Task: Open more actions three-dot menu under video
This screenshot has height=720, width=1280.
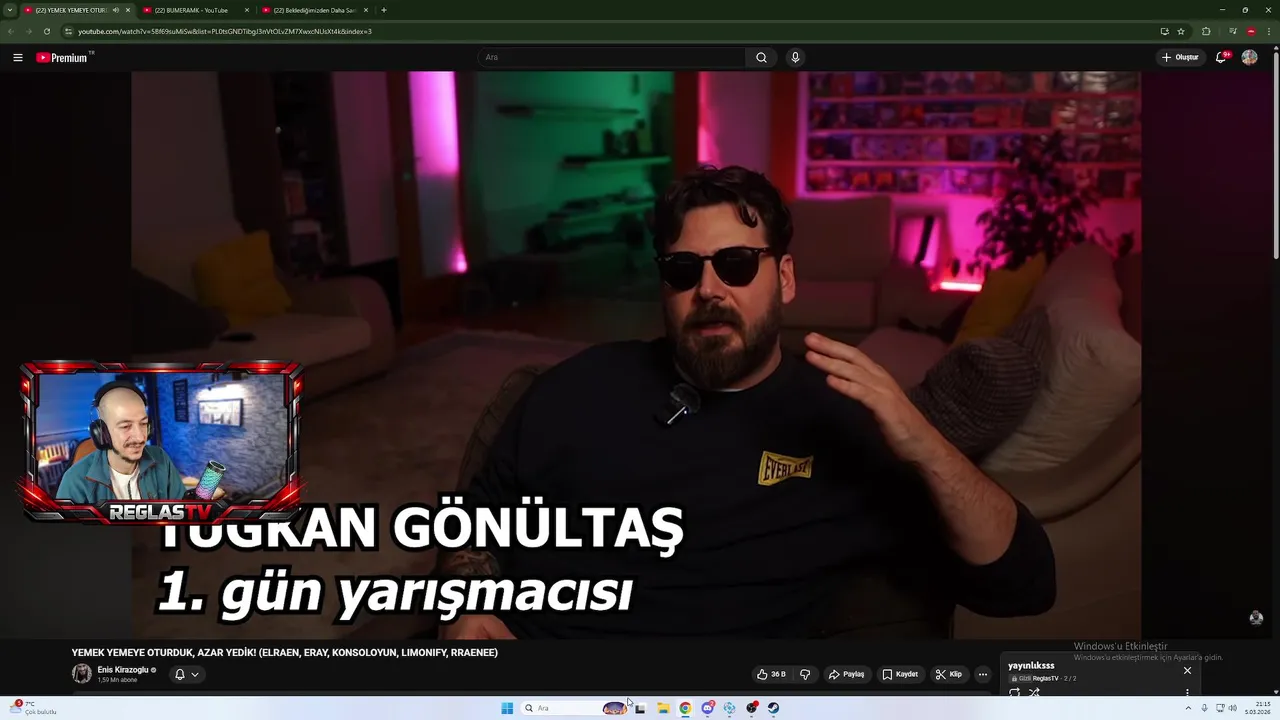Action: pyautogui.click(x=982, y=674)
